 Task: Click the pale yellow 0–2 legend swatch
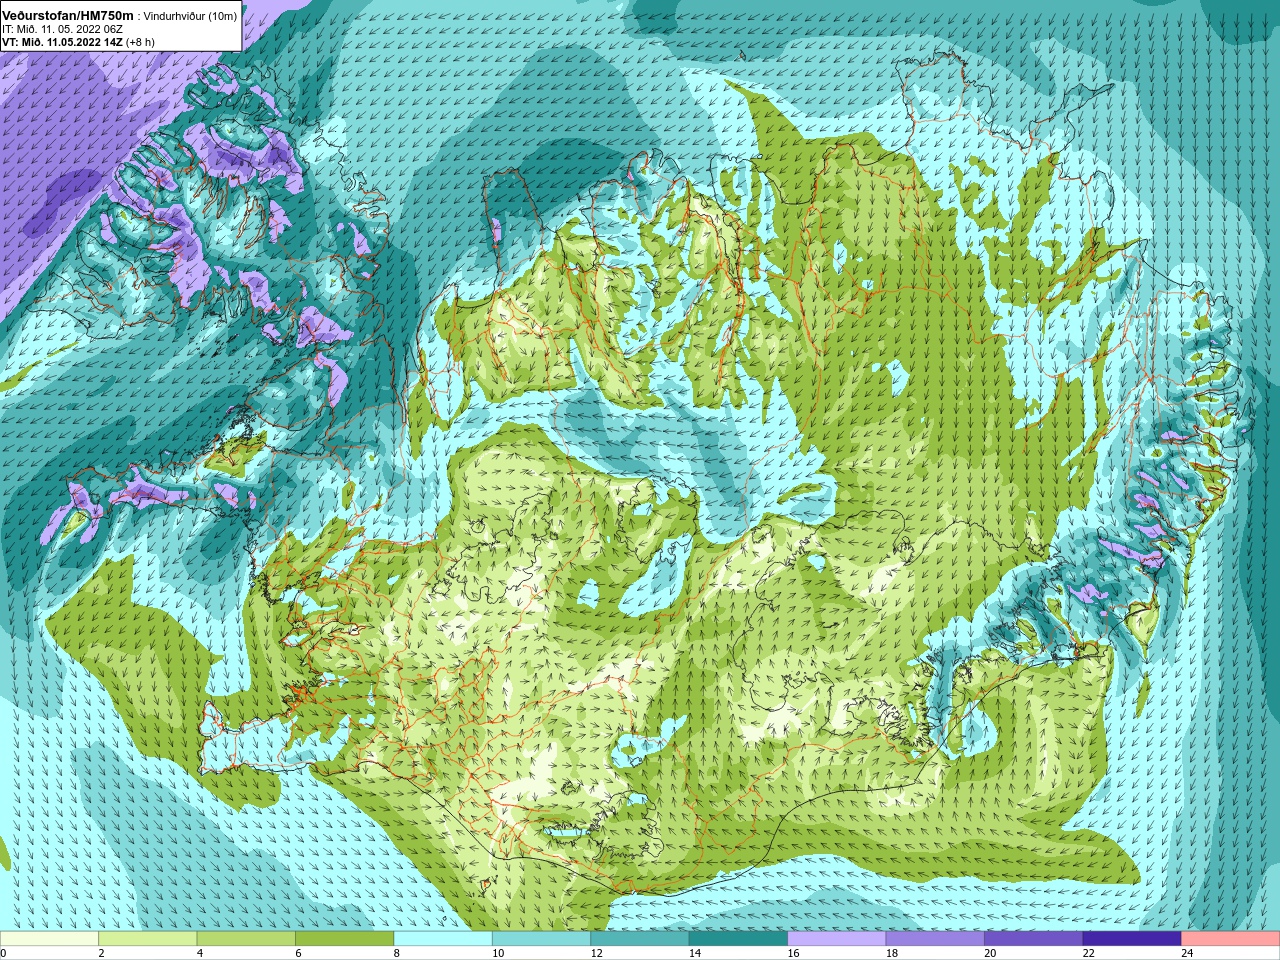click(49, 939)
